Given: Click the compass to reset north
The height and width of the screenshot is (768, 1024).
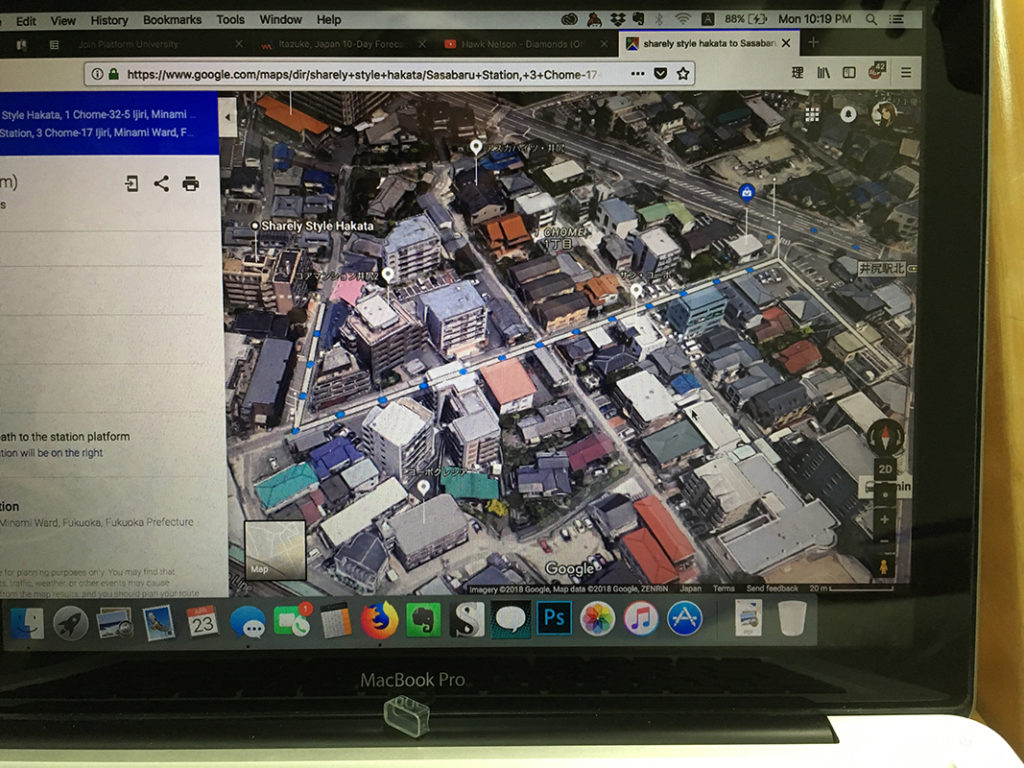Looking at the screenshot, I should click(x=885, y=437).
